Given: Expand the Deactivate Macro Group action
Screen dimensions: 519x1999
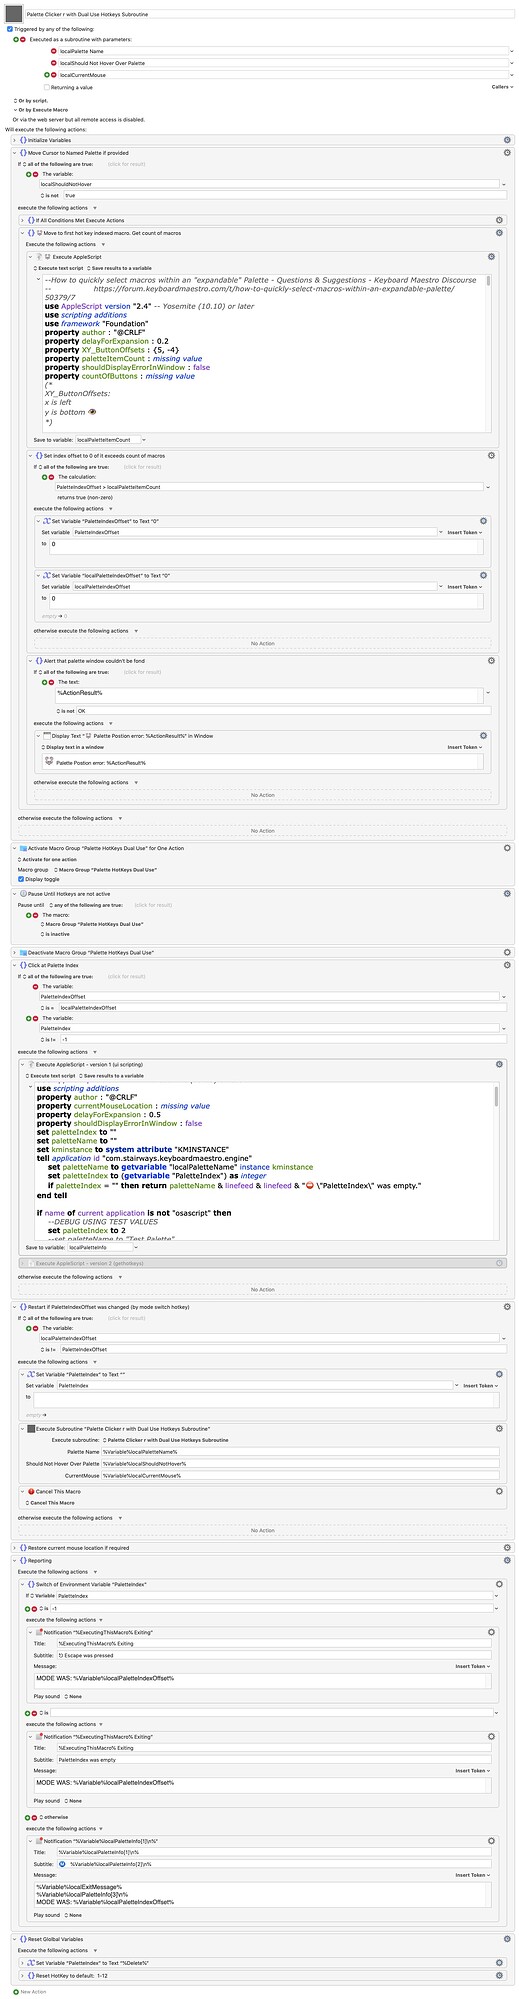Looking at the screenshot, I should [x=15, y=952].
